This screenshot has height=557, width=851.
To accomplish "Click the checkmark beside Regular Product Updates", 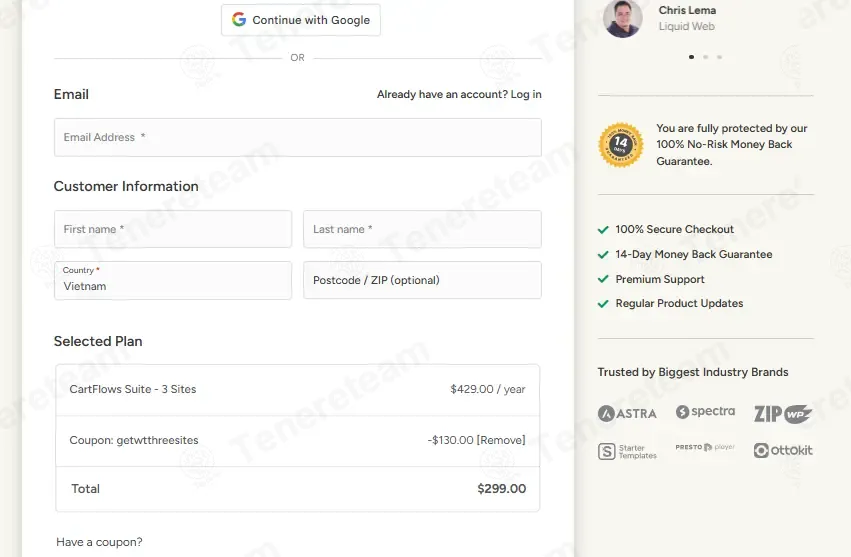I will [603, 303].
